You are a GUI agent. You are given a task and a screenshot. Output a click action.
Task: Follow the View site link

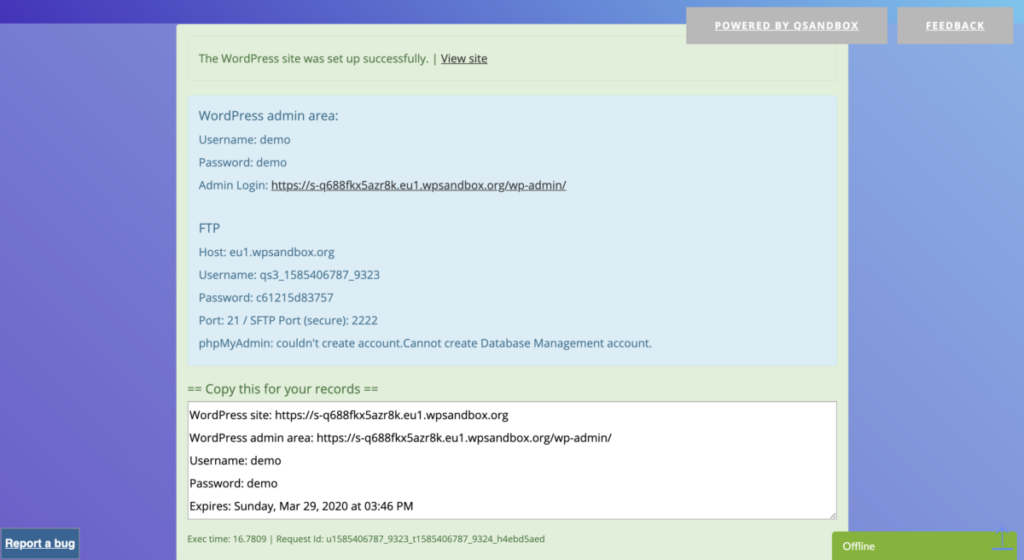tap(464, 59)
